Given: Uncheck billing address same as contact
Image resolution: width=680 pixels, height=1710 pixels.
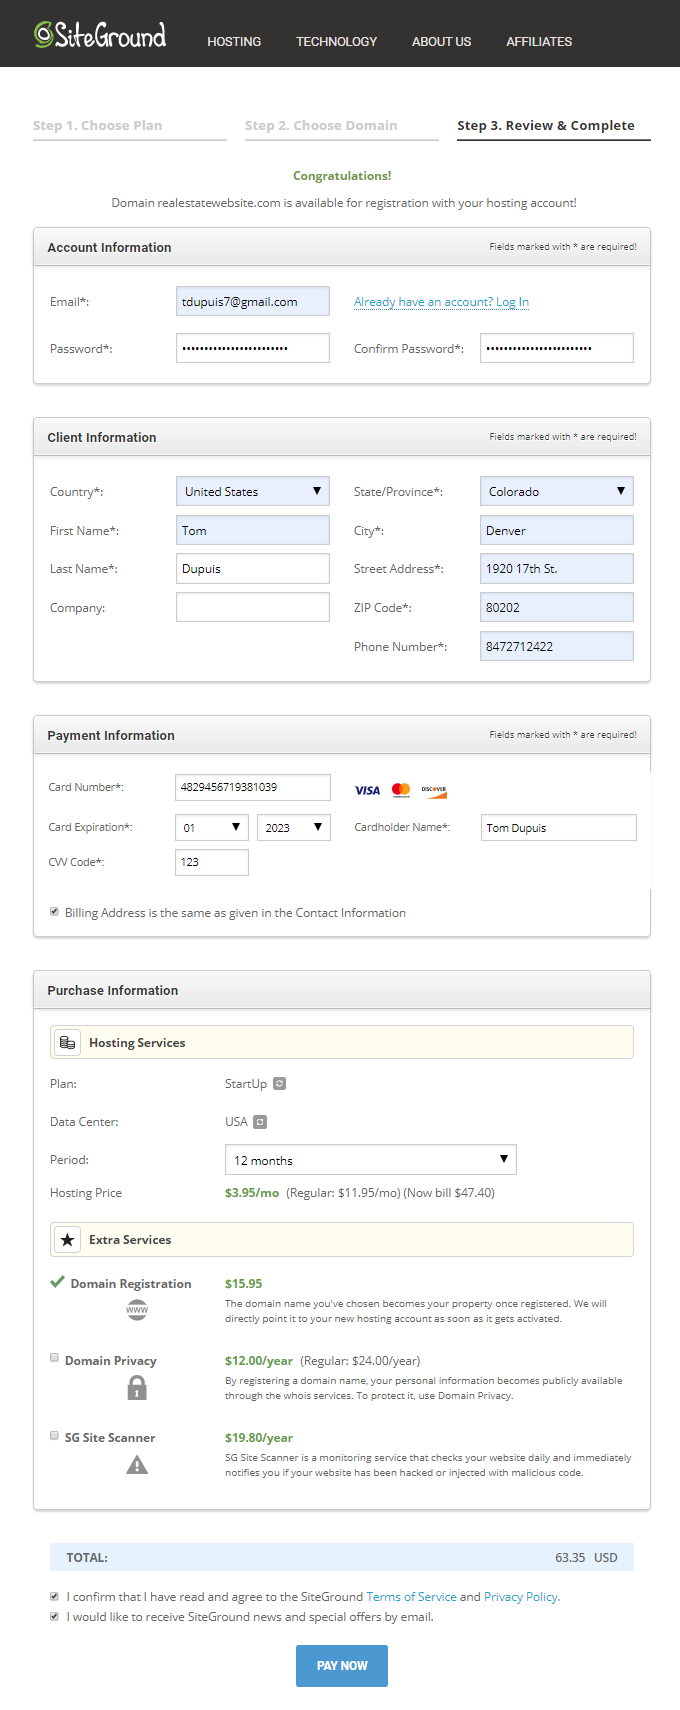Looking at the screenshot, I should click(x=54, y=912).
